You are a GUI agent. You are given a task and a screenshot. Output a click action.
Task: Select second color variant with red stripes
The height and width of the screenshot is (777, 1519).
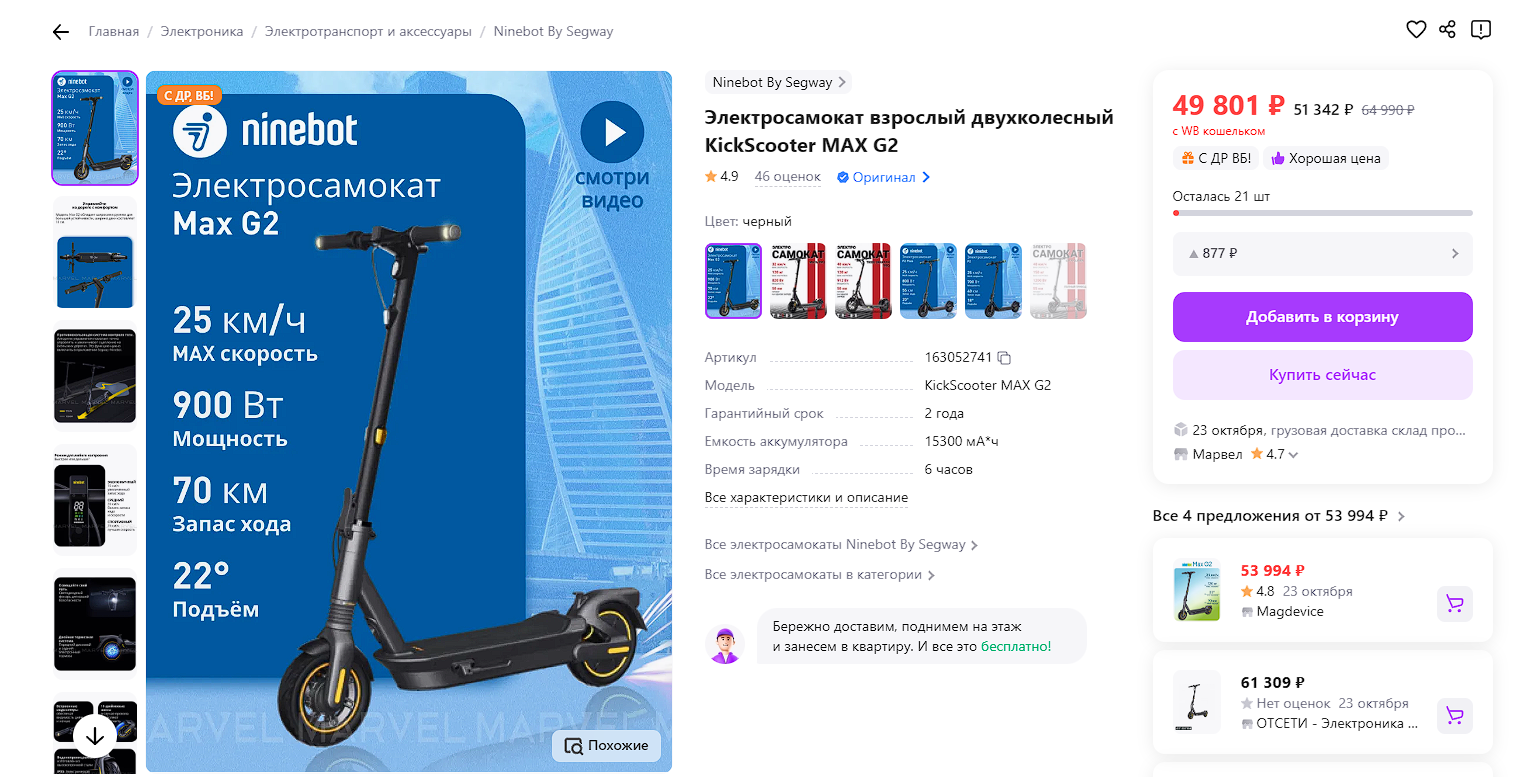[x=798, y=281]
